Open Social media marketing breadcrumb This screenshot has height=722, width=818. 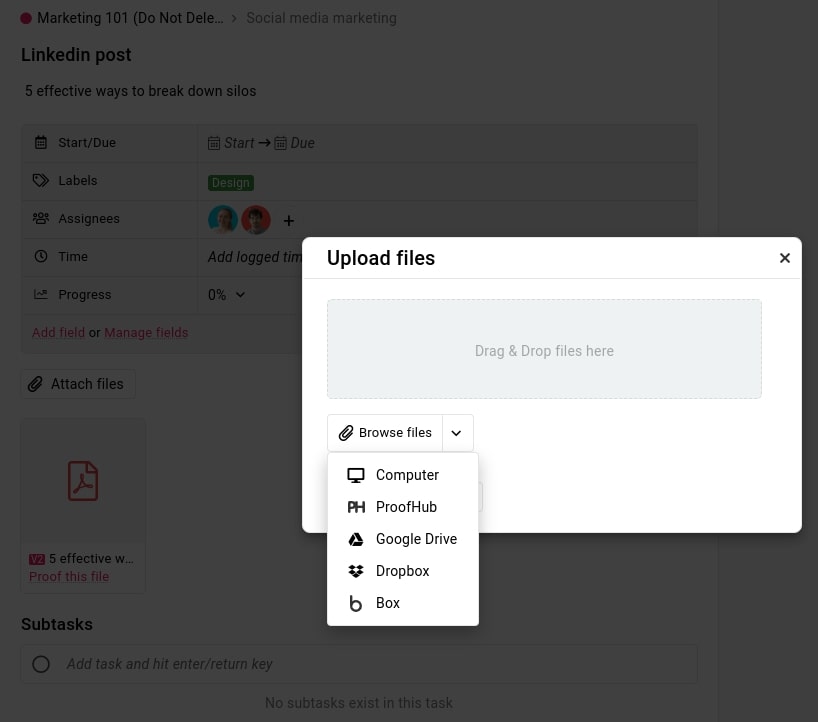(321, 18)
